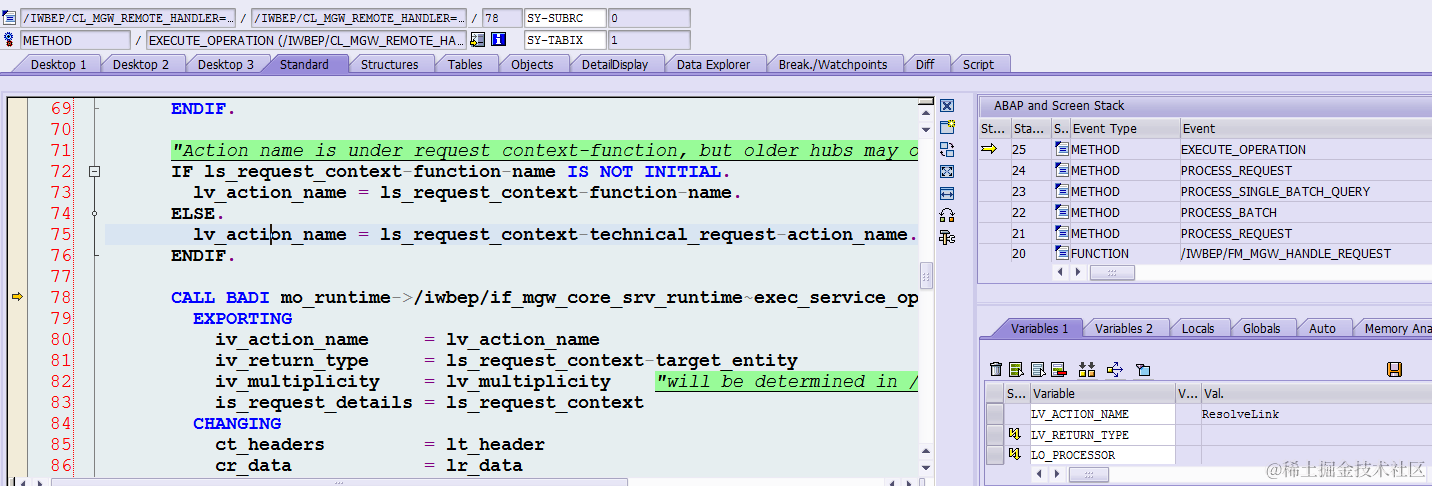Click the yellow squares with arrows icon in the Variables toolbar

[x=1087, y=370]
